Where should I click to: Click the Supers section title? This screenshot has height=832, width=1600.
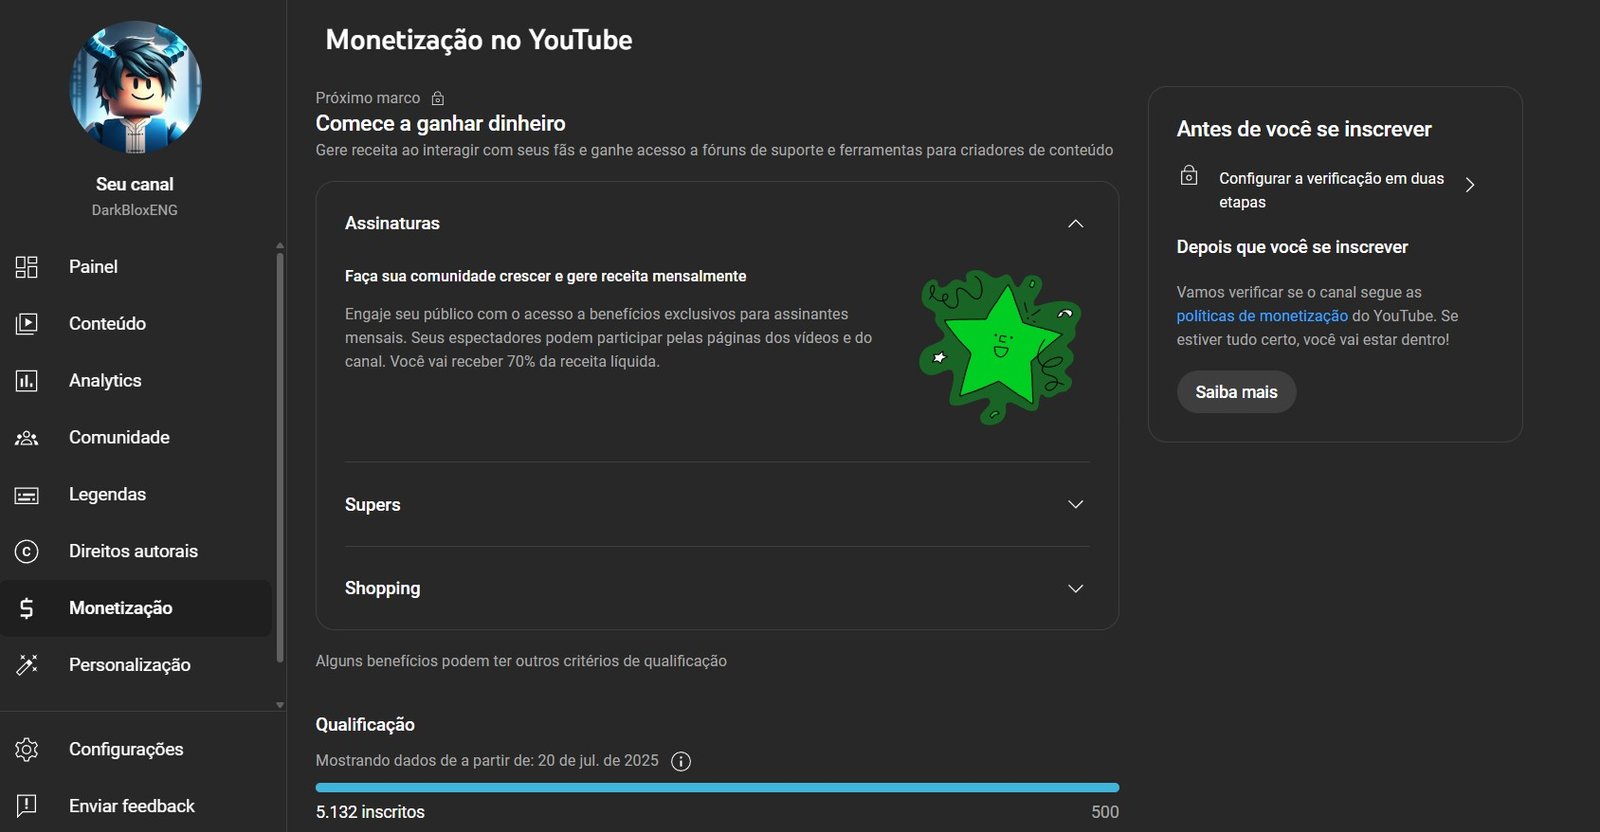373,505
